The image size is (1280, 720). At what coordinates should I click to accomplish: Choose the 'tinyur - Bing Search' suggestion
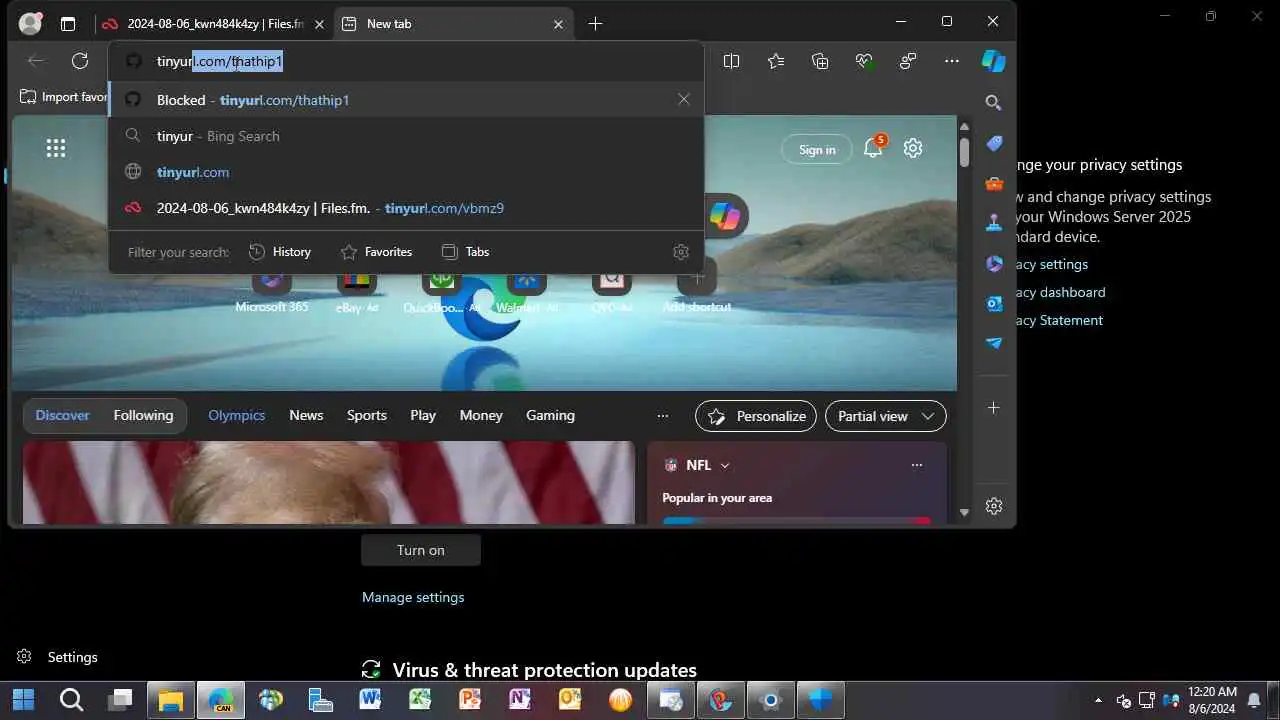(406, 136)
